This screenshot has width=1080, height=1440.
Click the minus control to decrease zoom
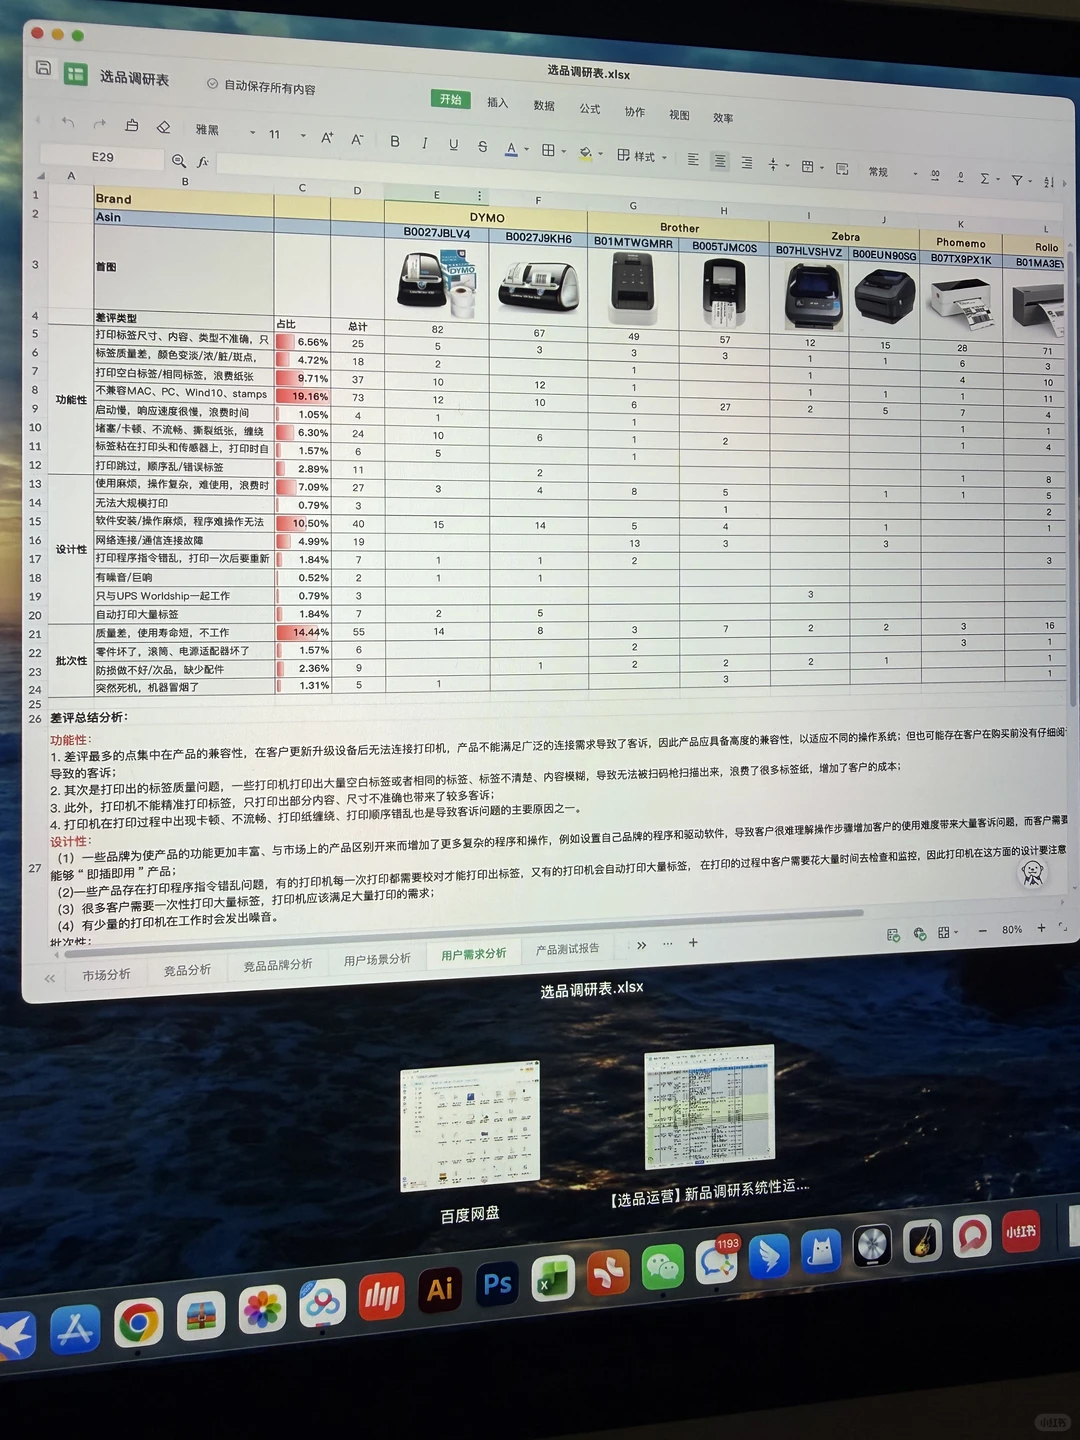(x=982, y=929)
